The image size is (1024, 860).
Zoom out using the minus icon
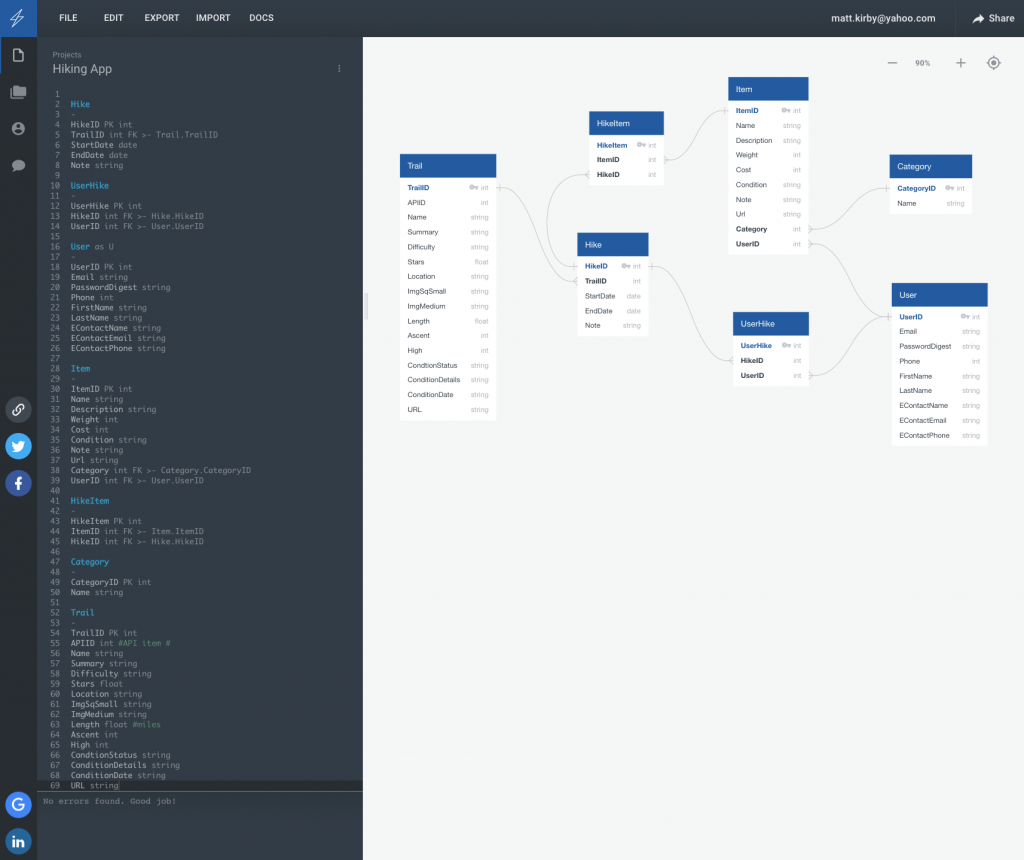pyautogui.click(x=892, y=62)
